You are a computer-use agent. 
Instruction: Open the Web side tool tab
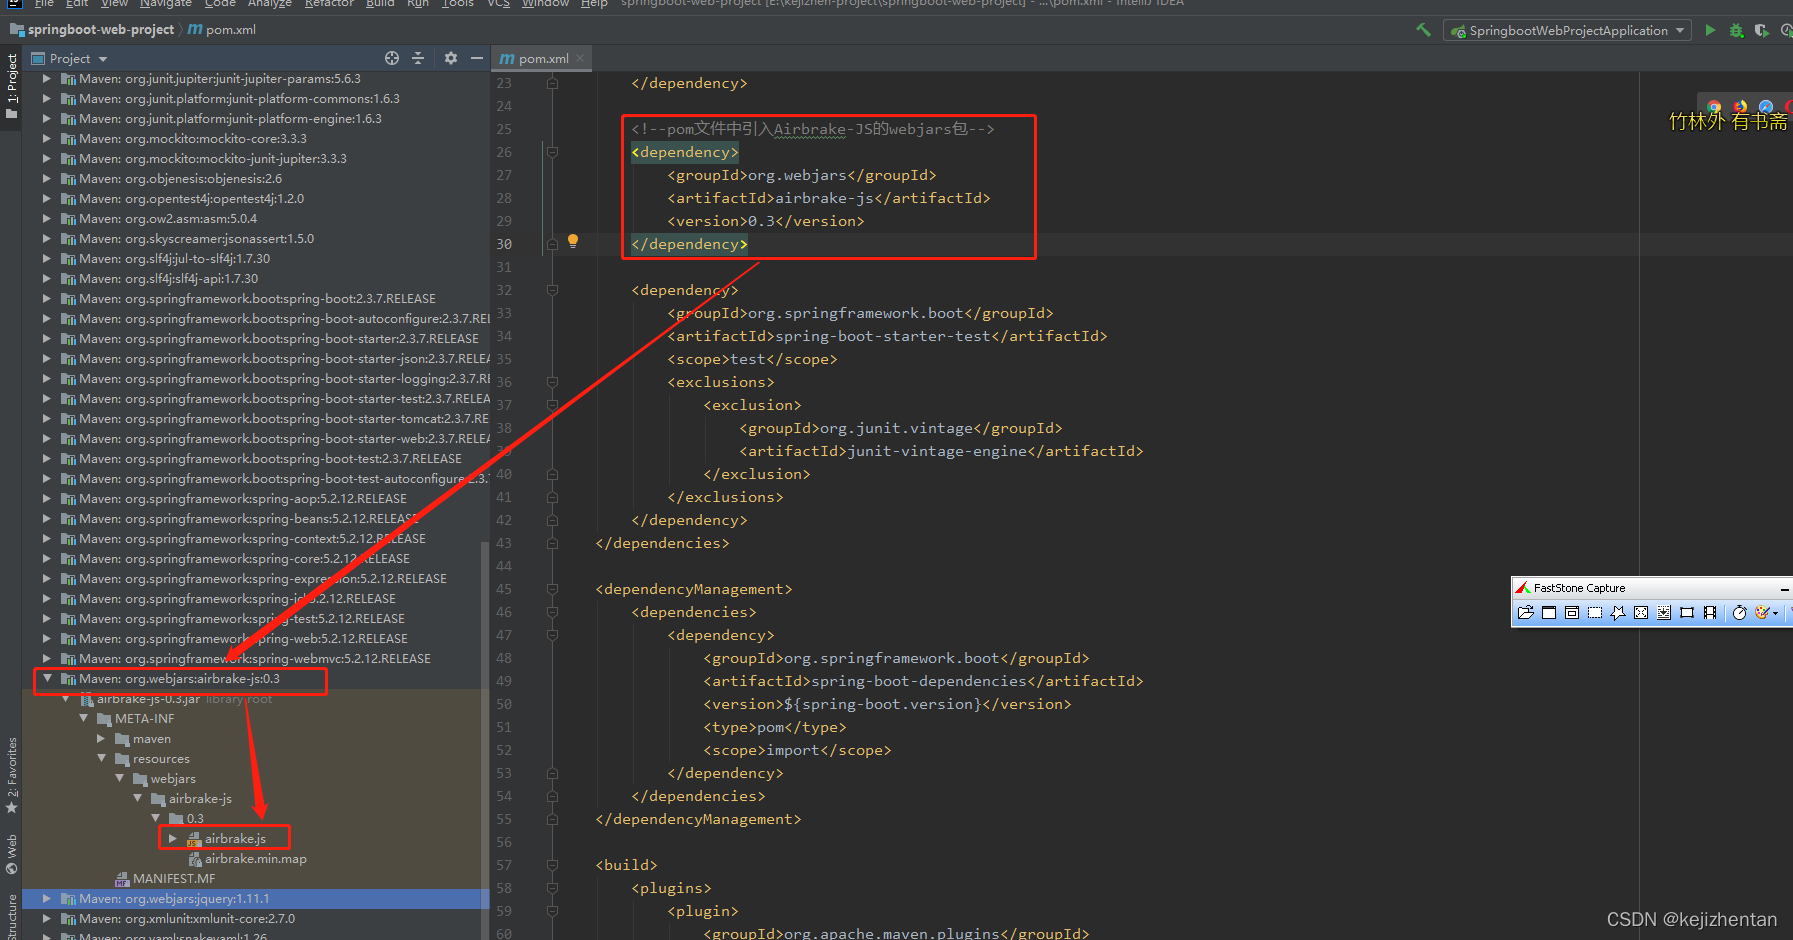[x=11, y=854]
